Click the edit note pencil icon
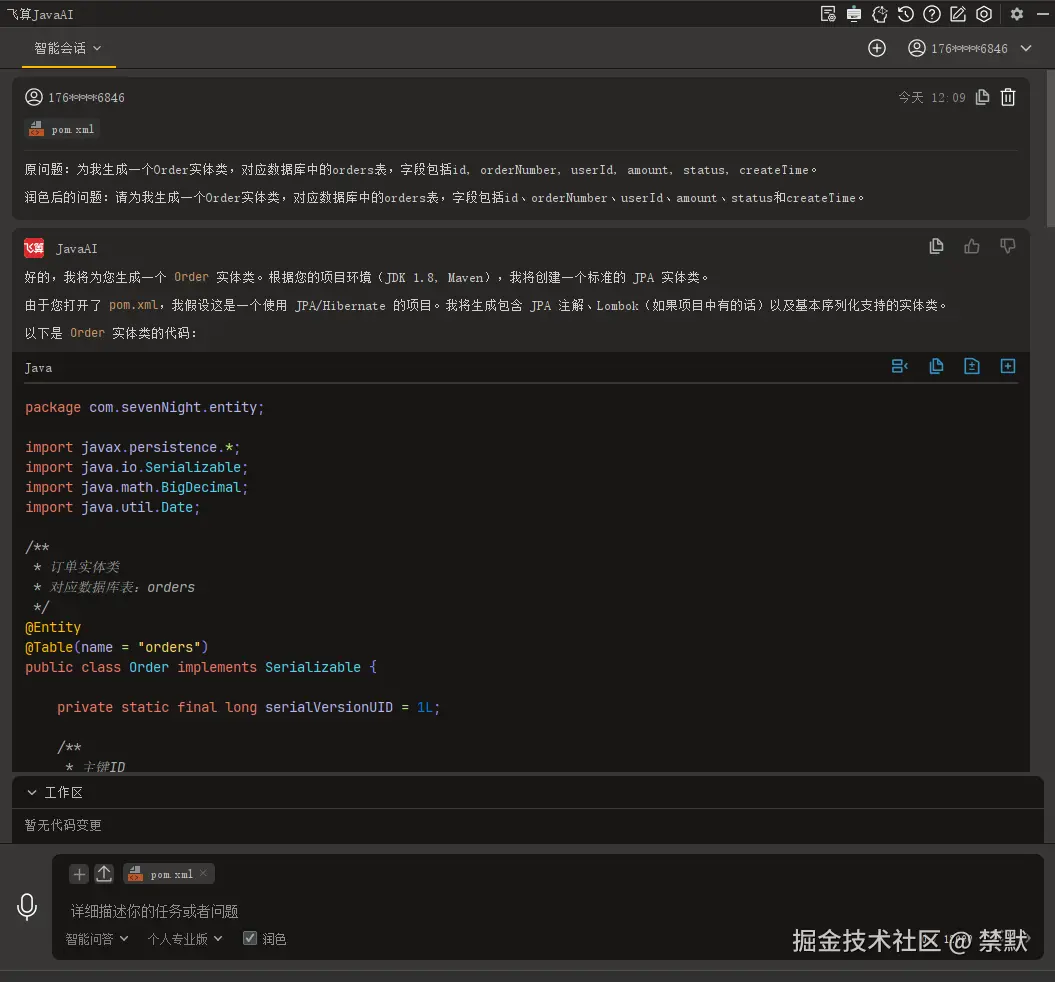The image size is (1055, 982). pyautogui.click(x=957, y=14)
